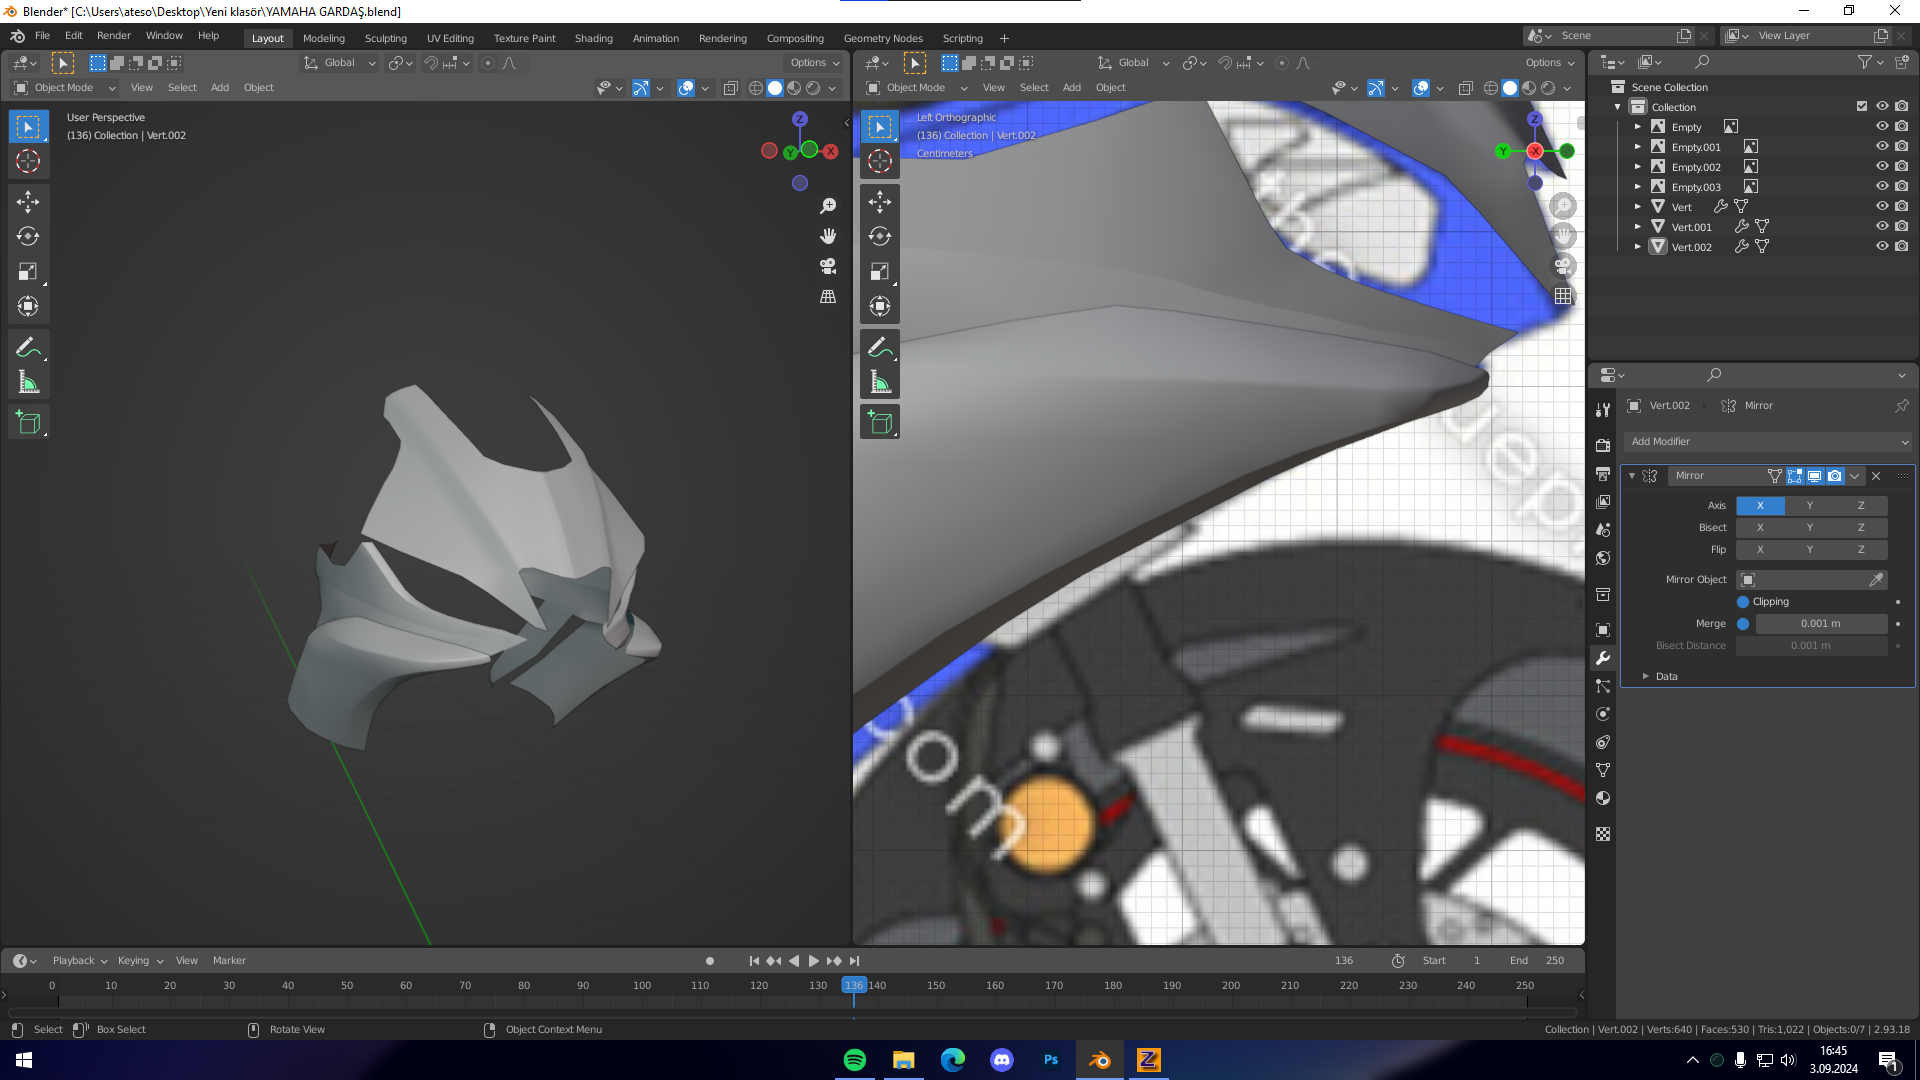Click the Add Cube tool icon
This screenshot has width=1920, height=1080.
[28, 422]
